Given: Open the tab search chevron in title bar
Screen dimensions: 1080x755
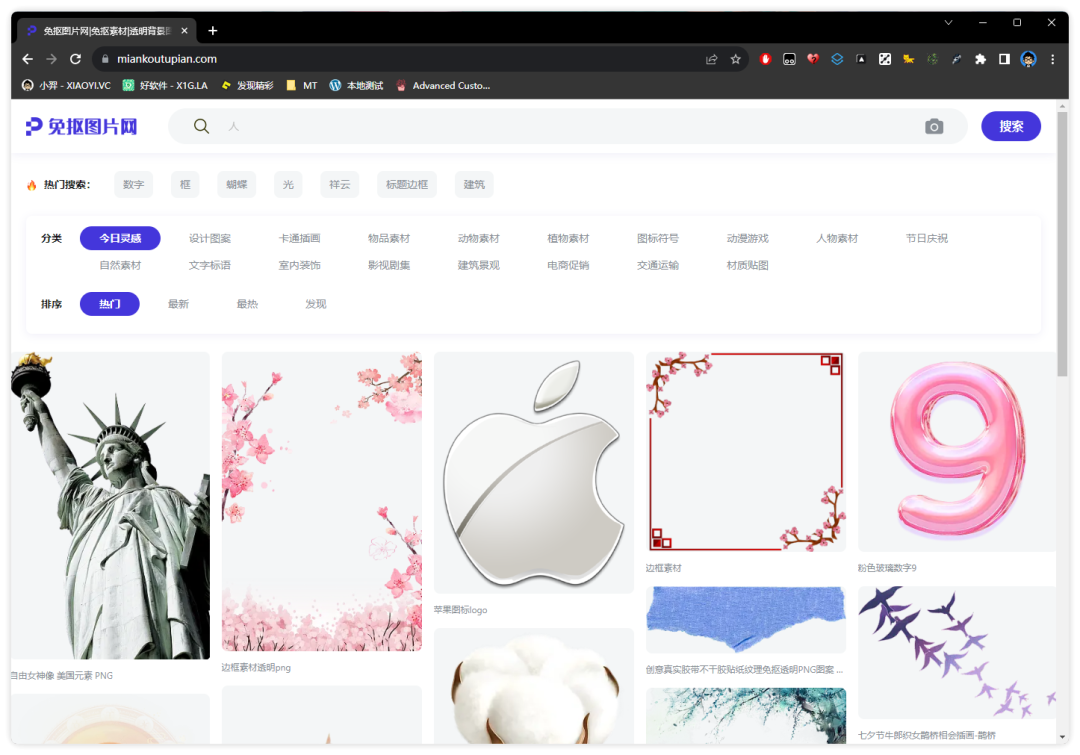Looking at the screenshot, I should click(948, 23).
